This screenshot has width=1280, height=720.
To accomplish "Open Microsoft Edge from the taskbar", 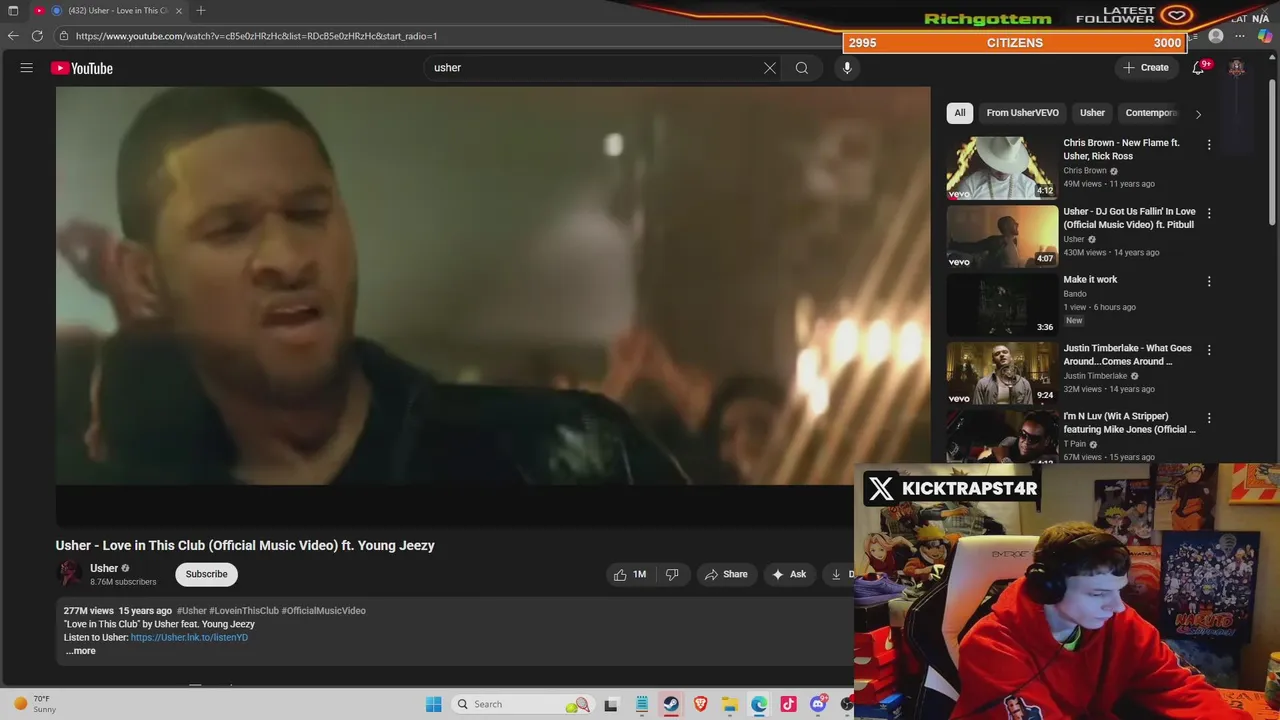I will (x=760, y=704).
